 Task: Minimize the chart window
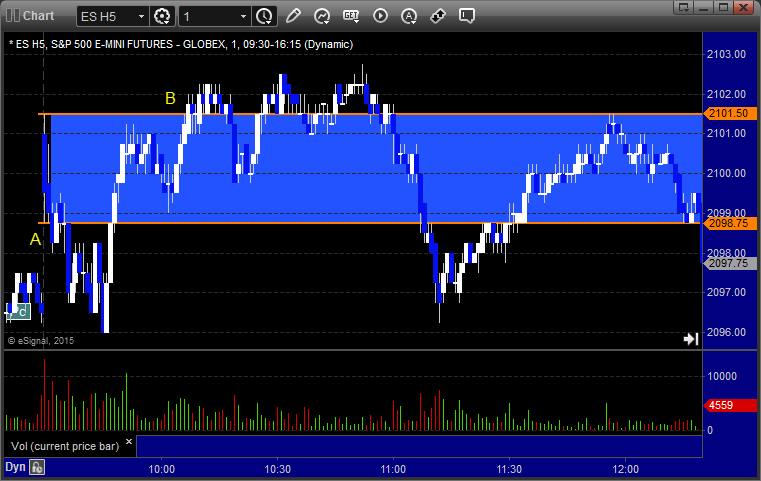tap(704, 7)
